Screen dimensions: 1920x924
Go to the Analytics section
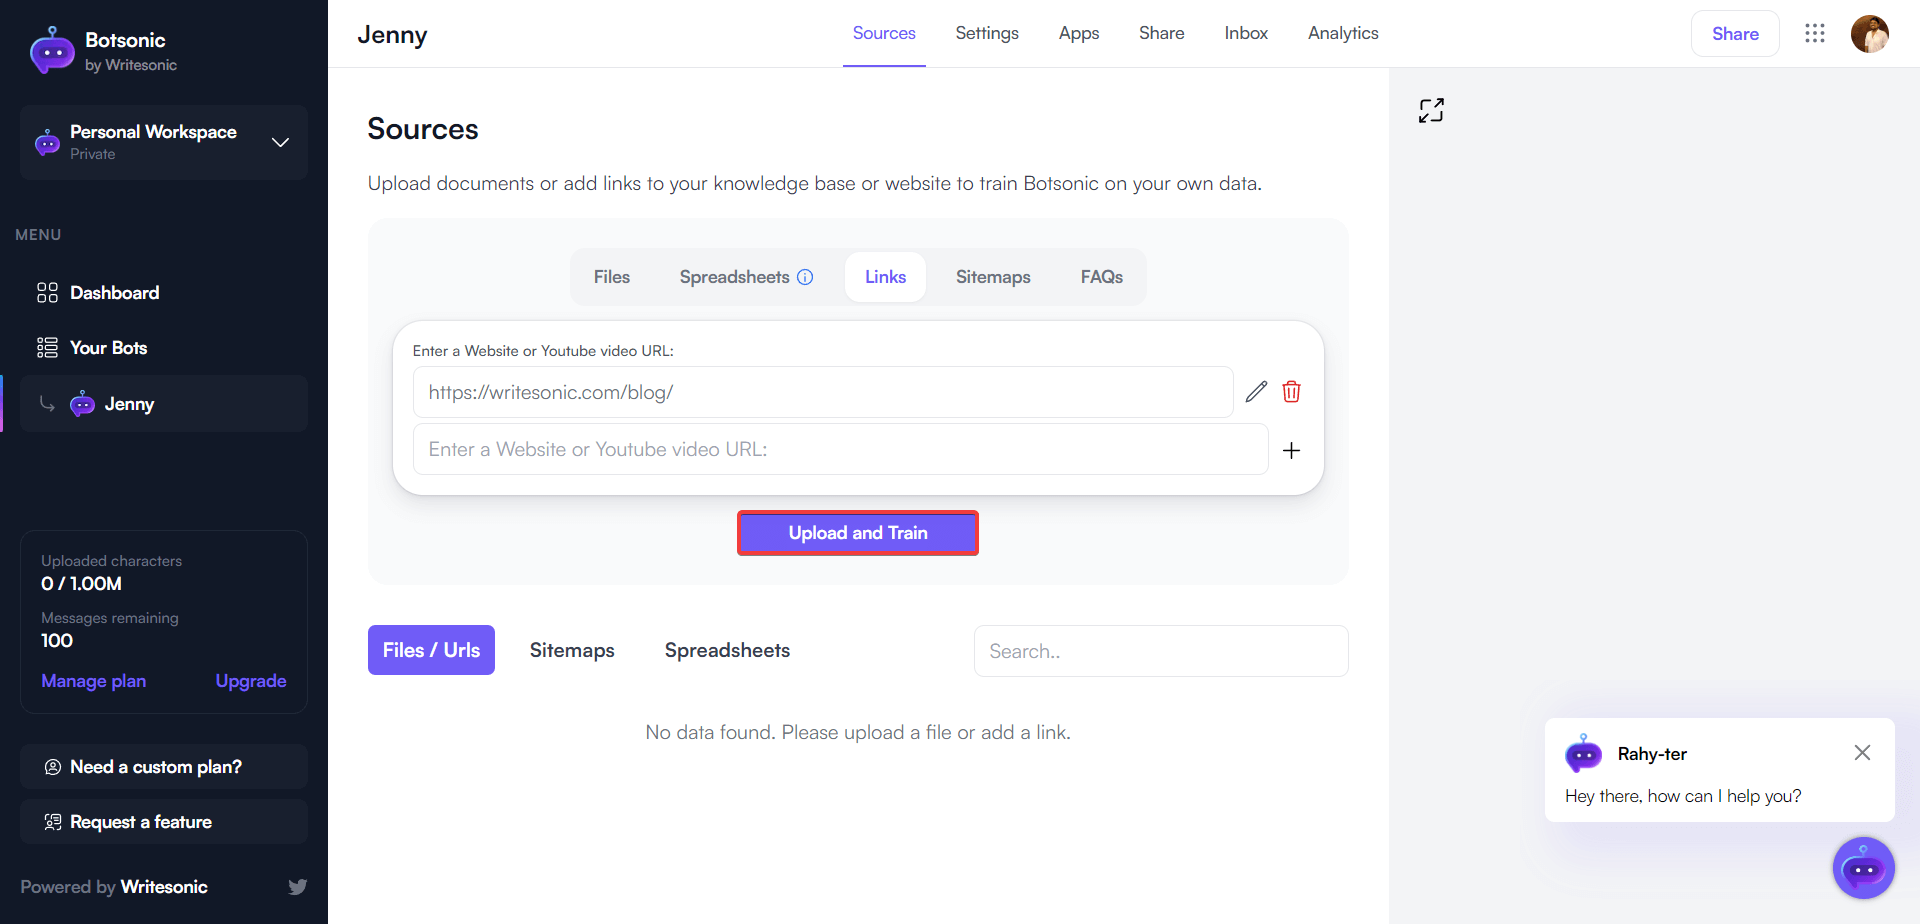pyautogui.click(x=1343, y=33)
